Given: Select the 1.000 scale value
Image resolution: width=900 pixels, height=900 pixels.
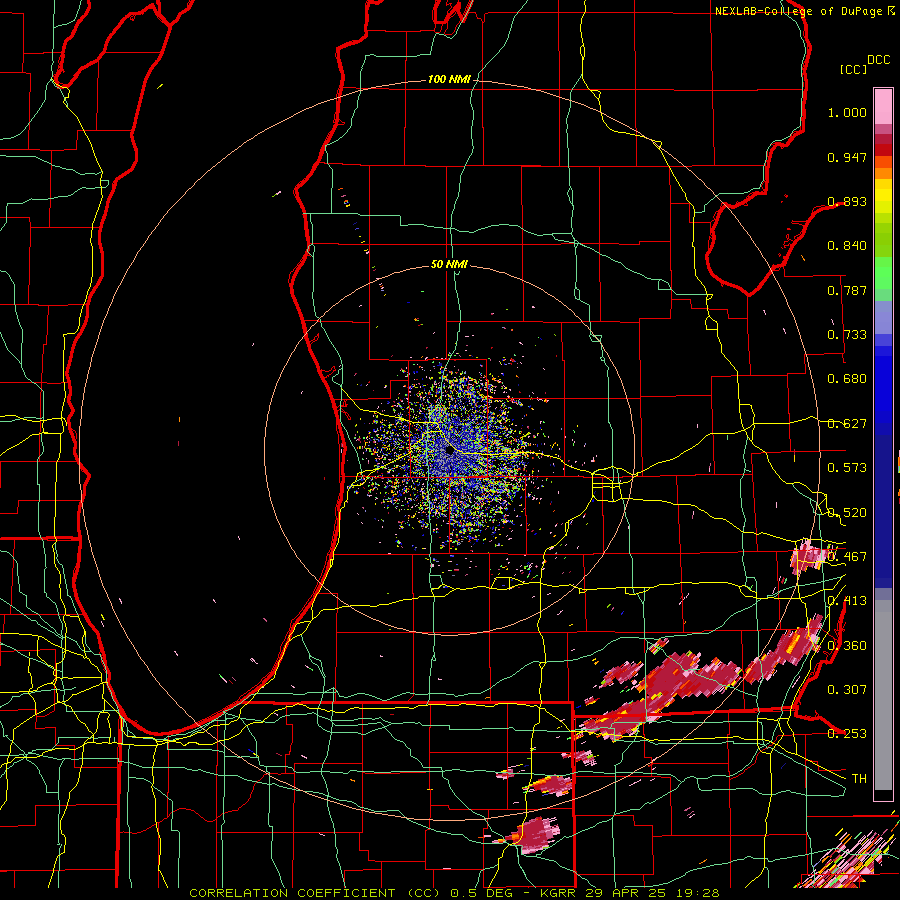Looking at the screenshot, I should tap(847, 112).
